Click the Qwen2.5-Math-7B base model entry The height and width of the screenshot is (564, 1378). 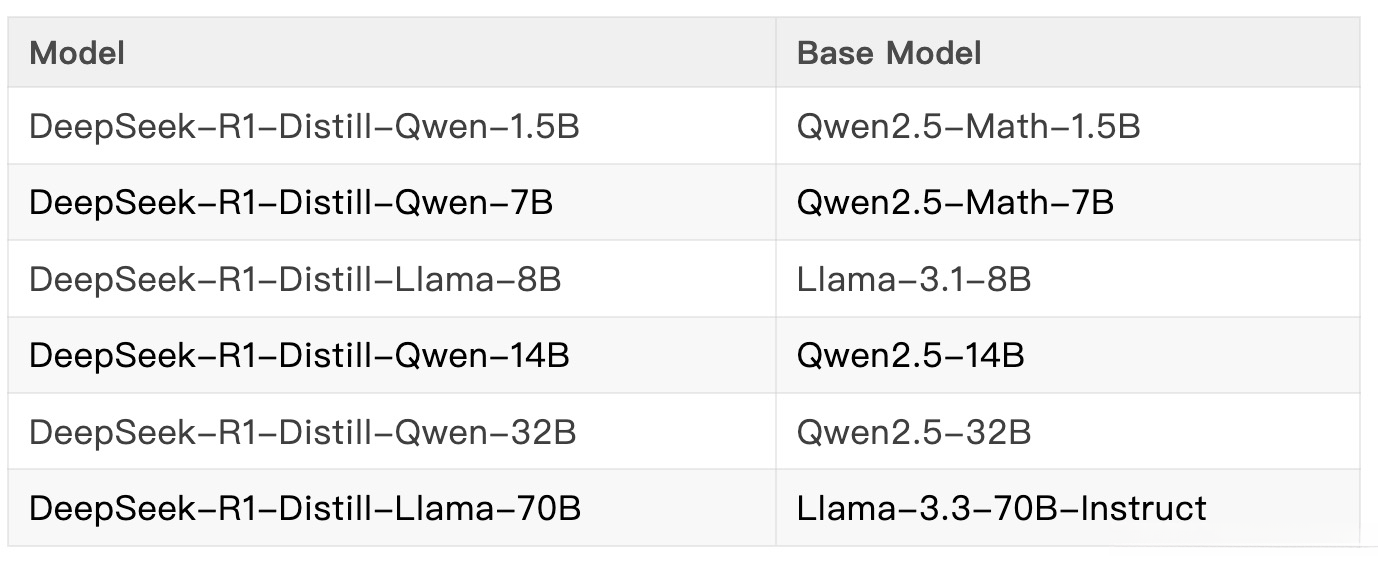tap(955, 203)
